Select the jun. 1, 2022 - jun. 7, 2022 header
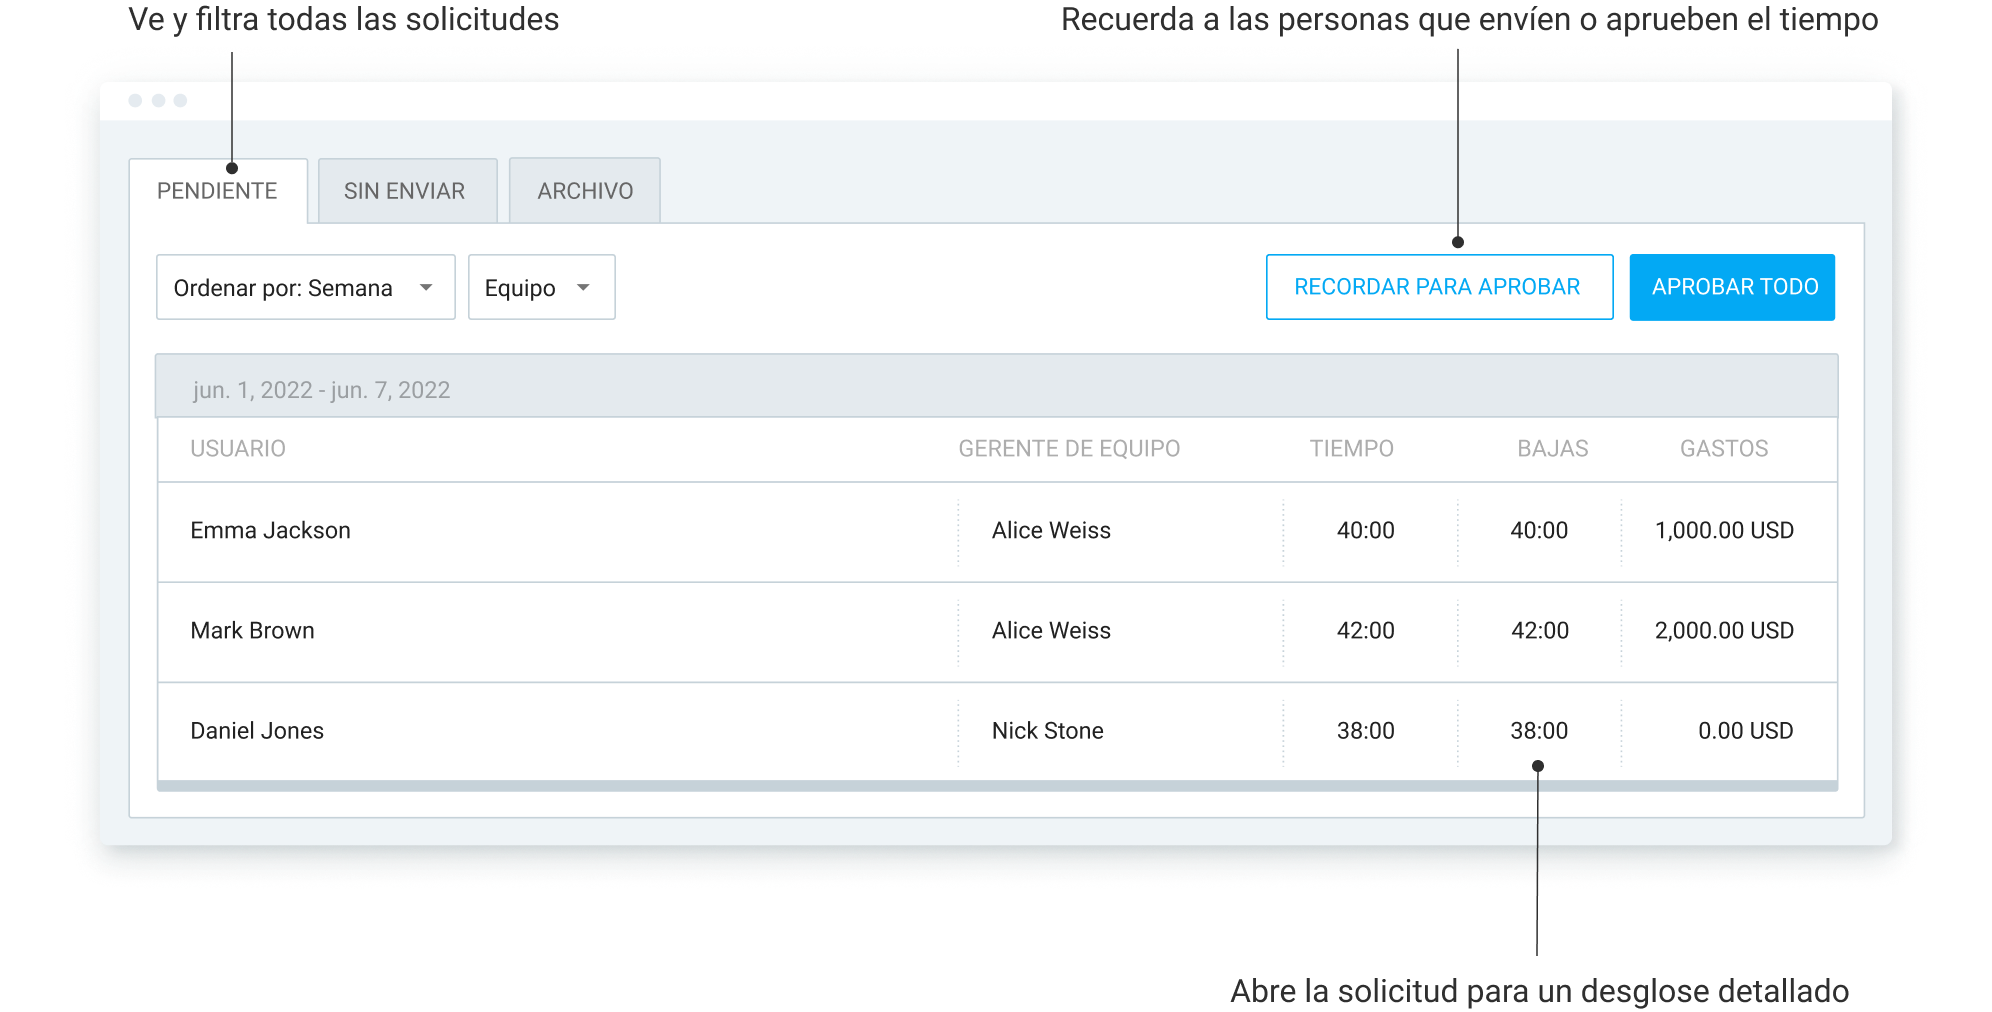This screenshot has width=1992, height=1012. pyautogui.click(x=321, y=390)
